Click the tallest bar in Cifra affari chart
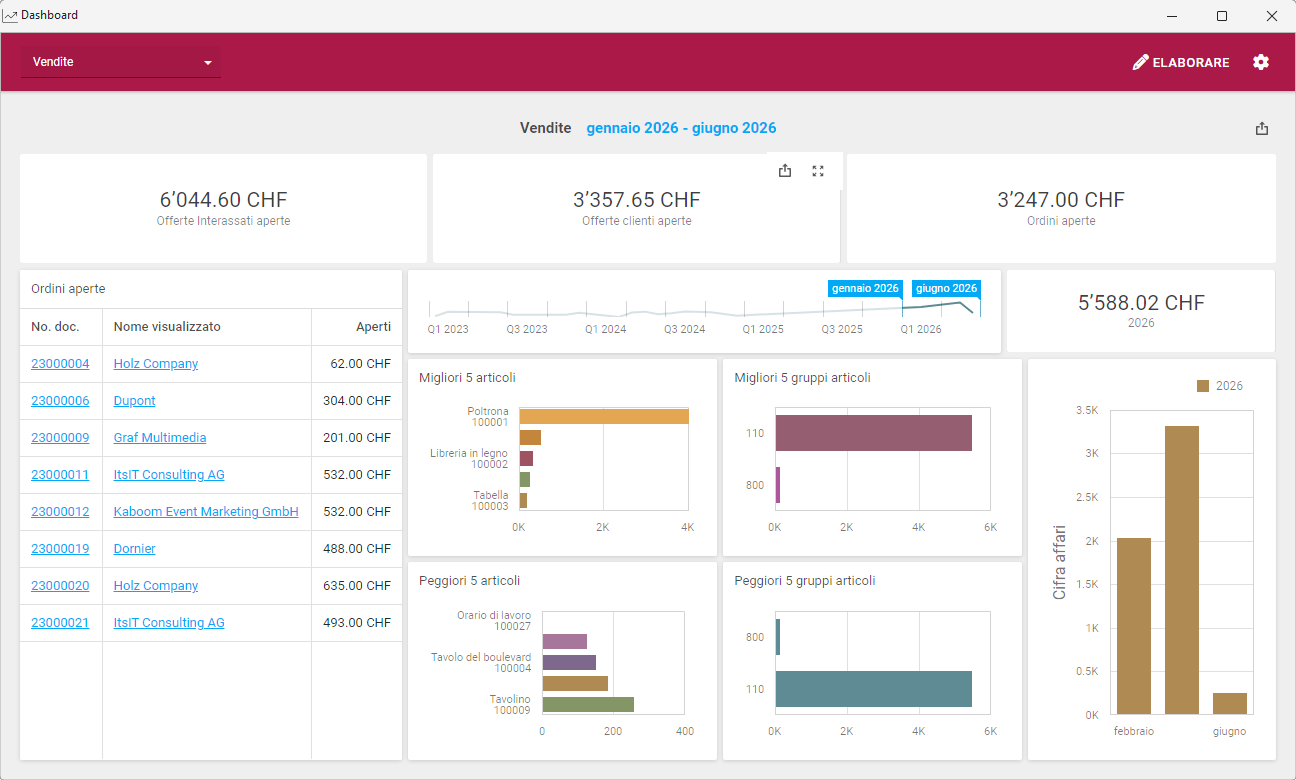 [x=1181, y=569]
